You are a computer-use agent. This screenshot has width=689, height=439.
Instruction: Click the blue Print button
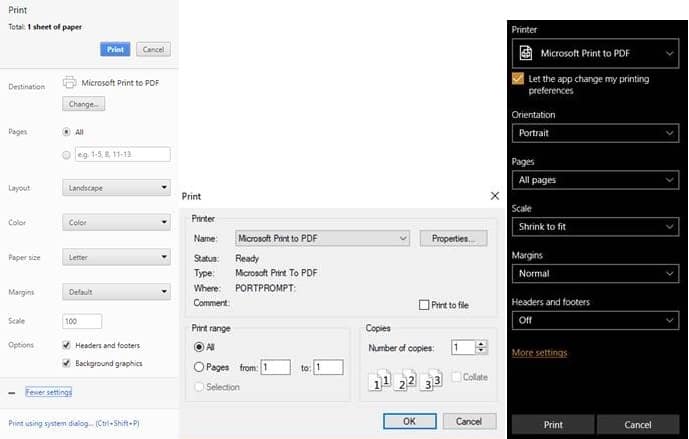(x=115, y=49)
